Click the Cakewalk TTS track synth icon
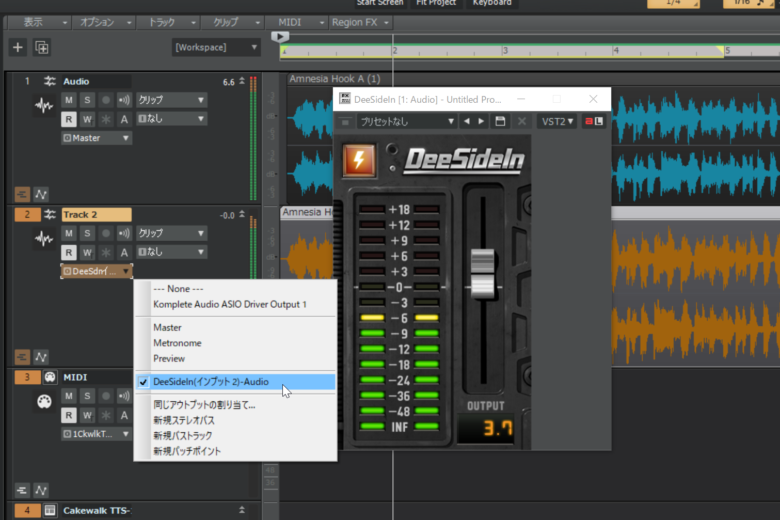This screenshot has width=780, height=520. coord(50,510)
